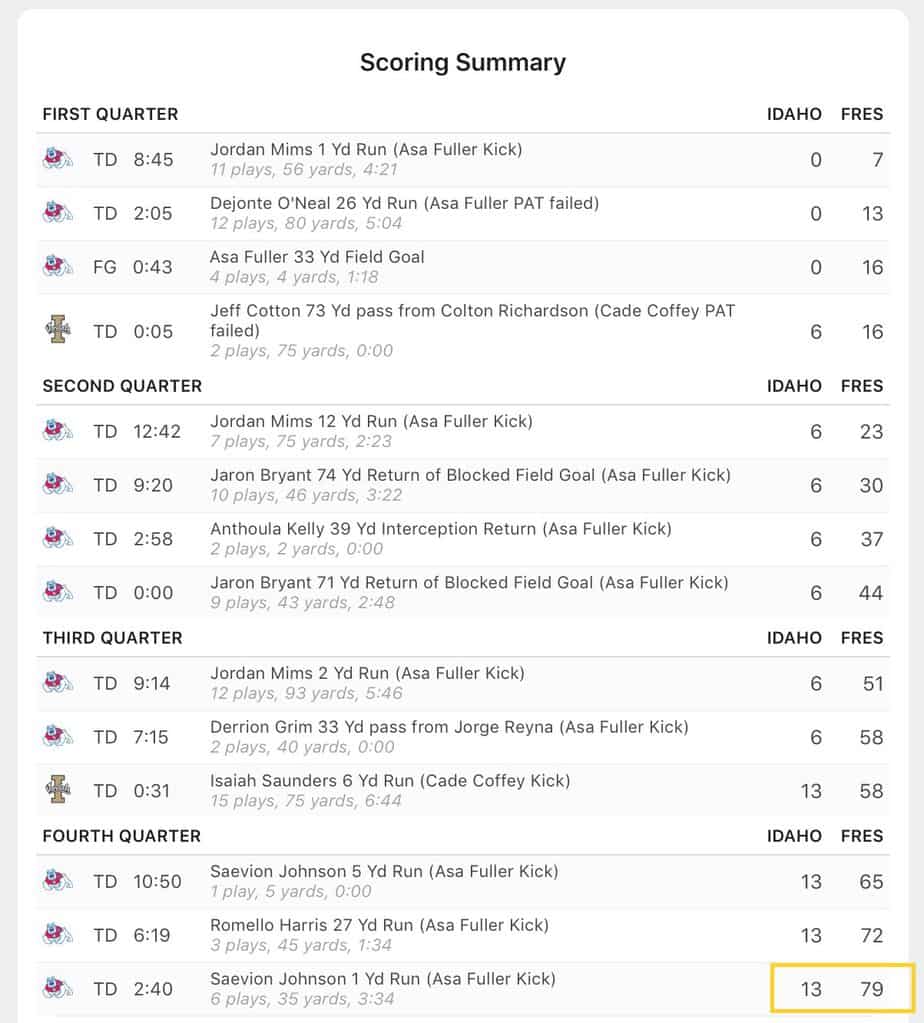
Task: Click Fresno State logo on 12:42 touchdown row
Action: 57,431
